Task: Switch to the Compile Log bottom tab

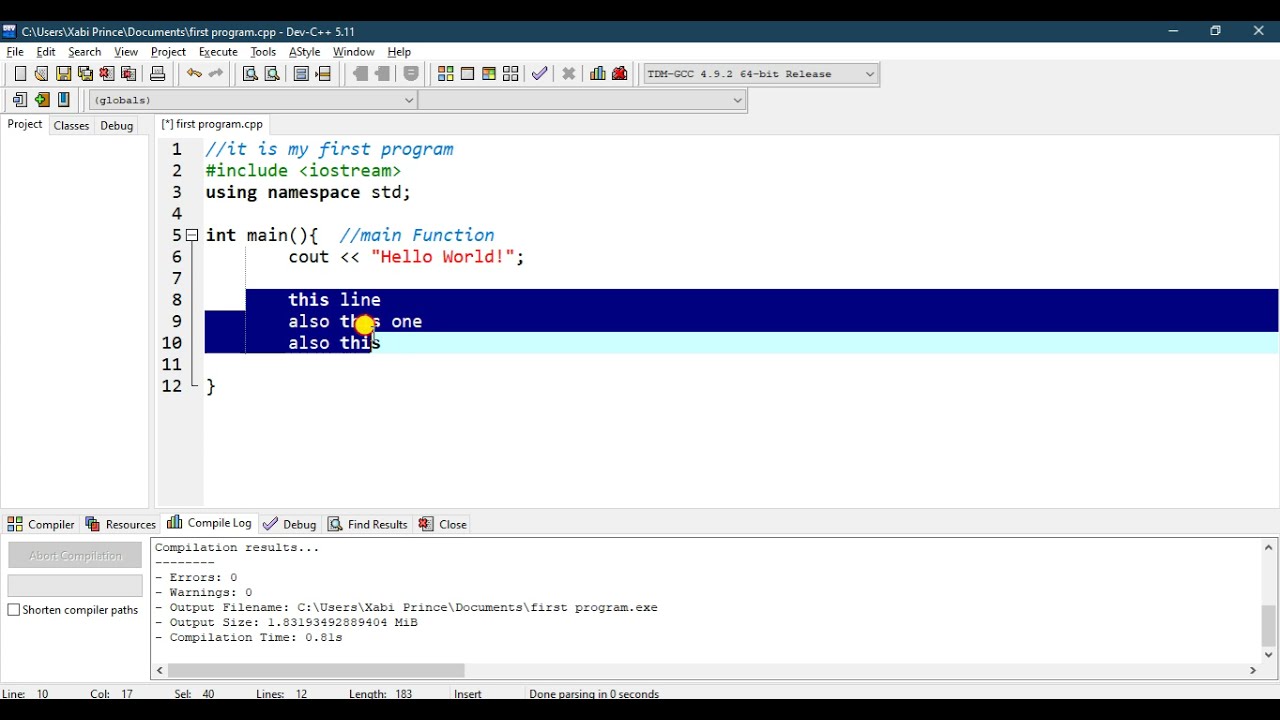Action: (210, 523)
